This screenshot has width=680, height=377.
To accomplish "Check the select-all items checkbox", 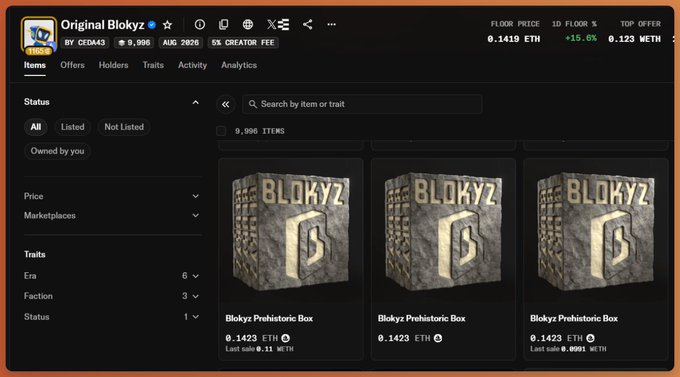I will [221, 131].
